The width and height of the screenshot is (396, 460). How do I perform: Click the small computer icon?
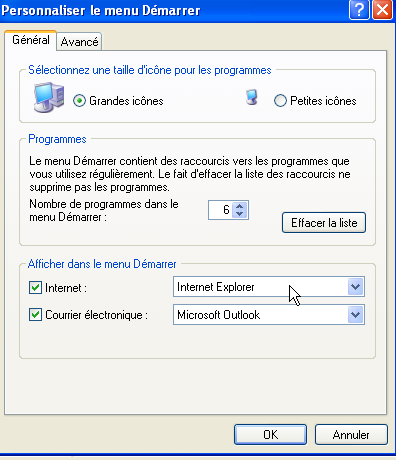252,97
